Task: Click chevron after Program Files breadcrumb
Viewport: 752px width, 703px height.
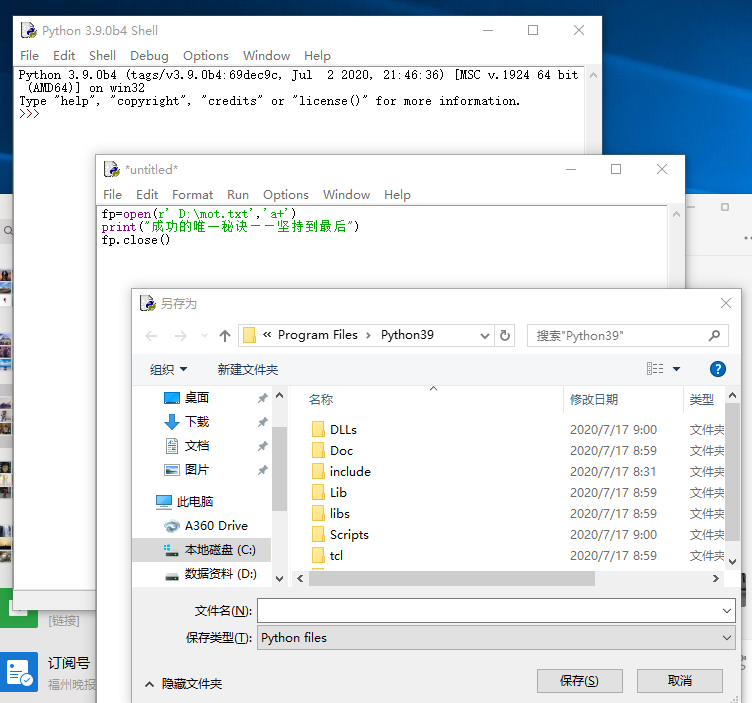Action: coord(368,335)
